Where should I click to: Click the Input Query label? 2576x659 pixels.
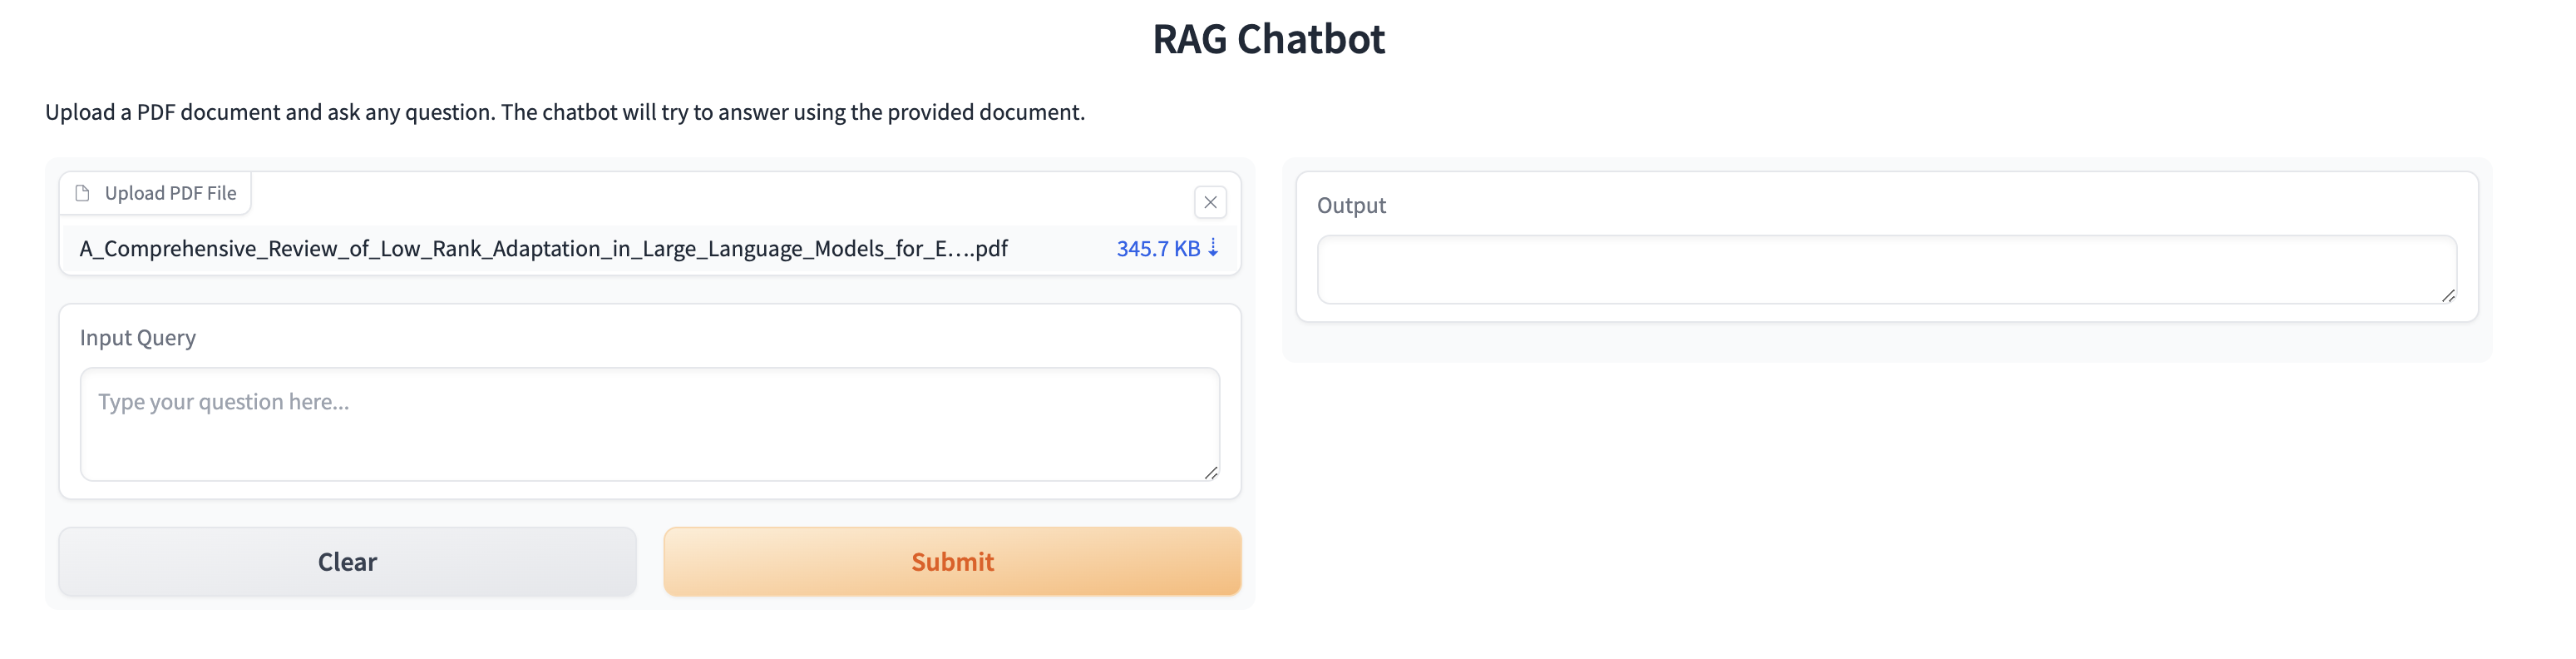pyautogui.click(x=138, y=338)
